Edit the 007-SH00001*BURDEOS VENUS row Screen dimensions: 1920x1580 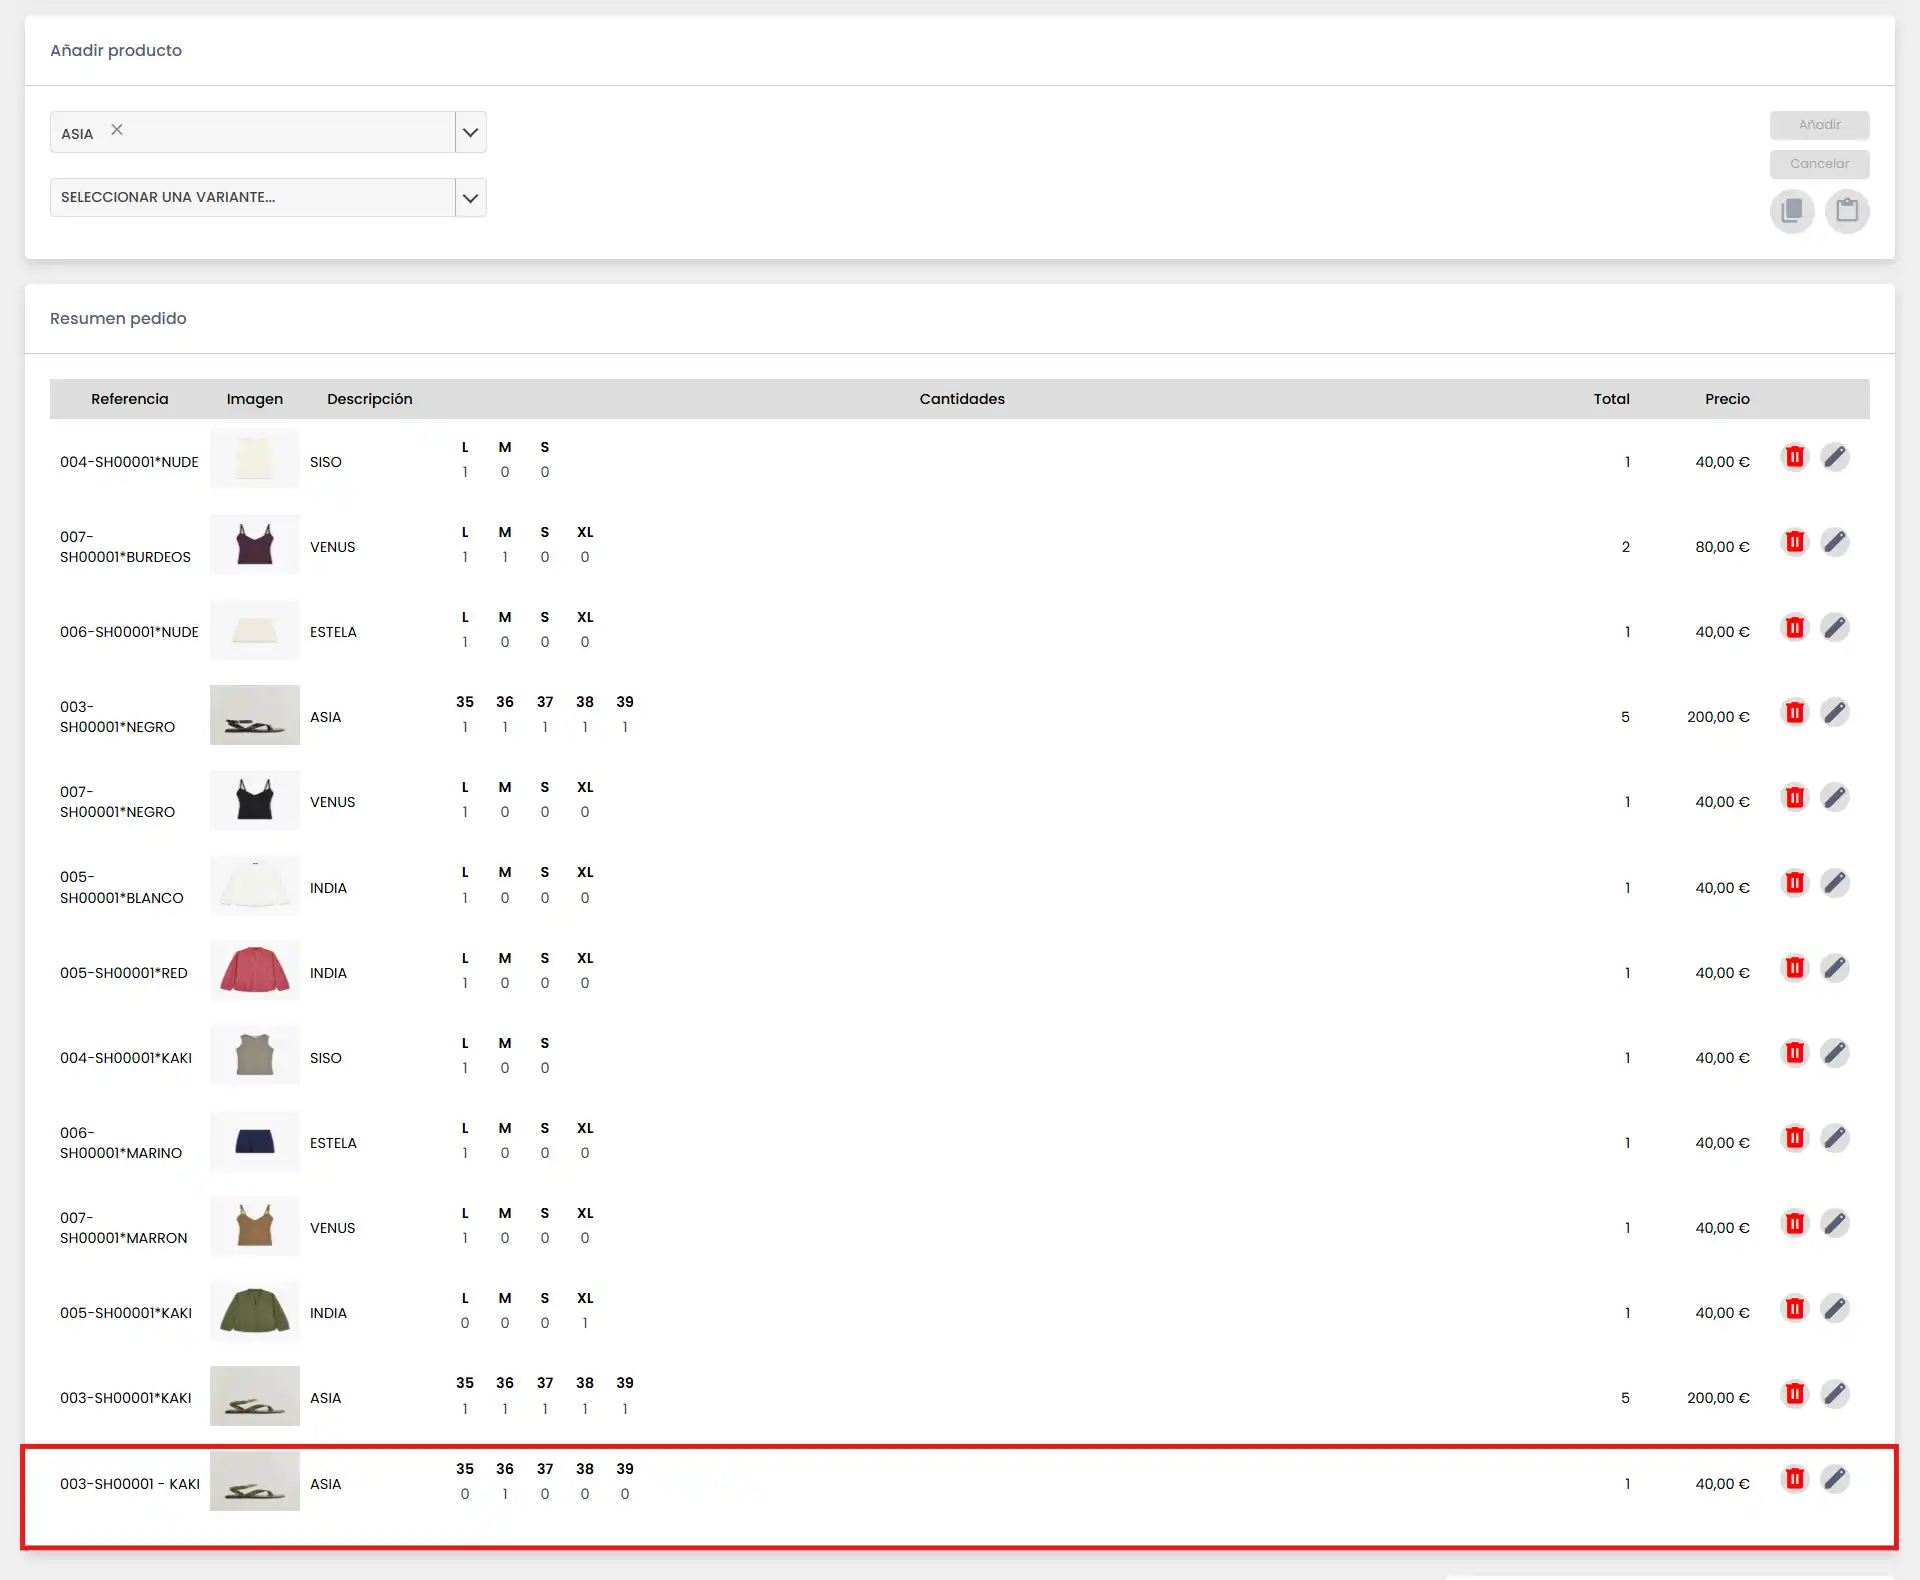(x=1835, y=542)
